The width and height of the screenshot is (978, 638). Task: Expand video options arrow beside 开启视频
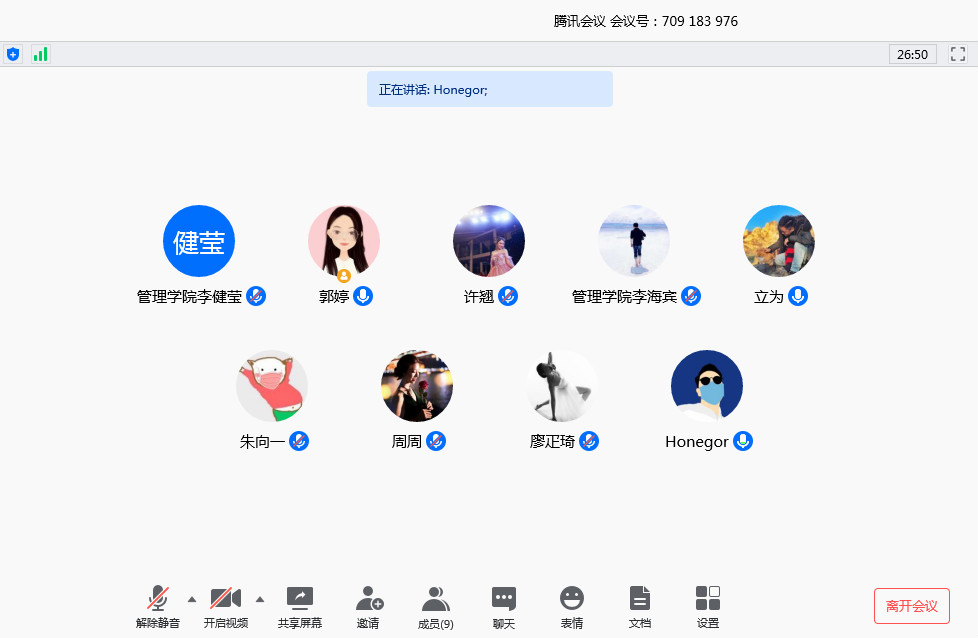pos(260,600)
